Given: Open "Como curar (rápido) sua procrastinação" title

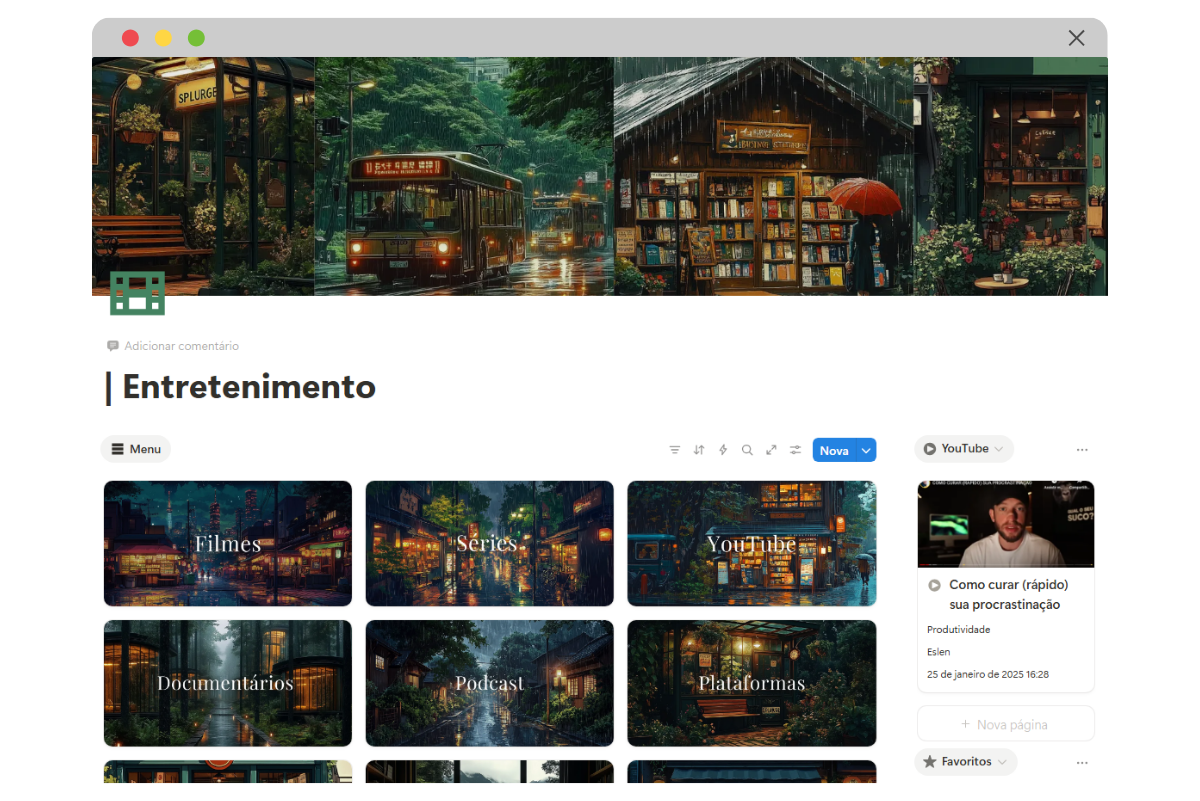Looking at the screenshot, I should [1009, 595].
